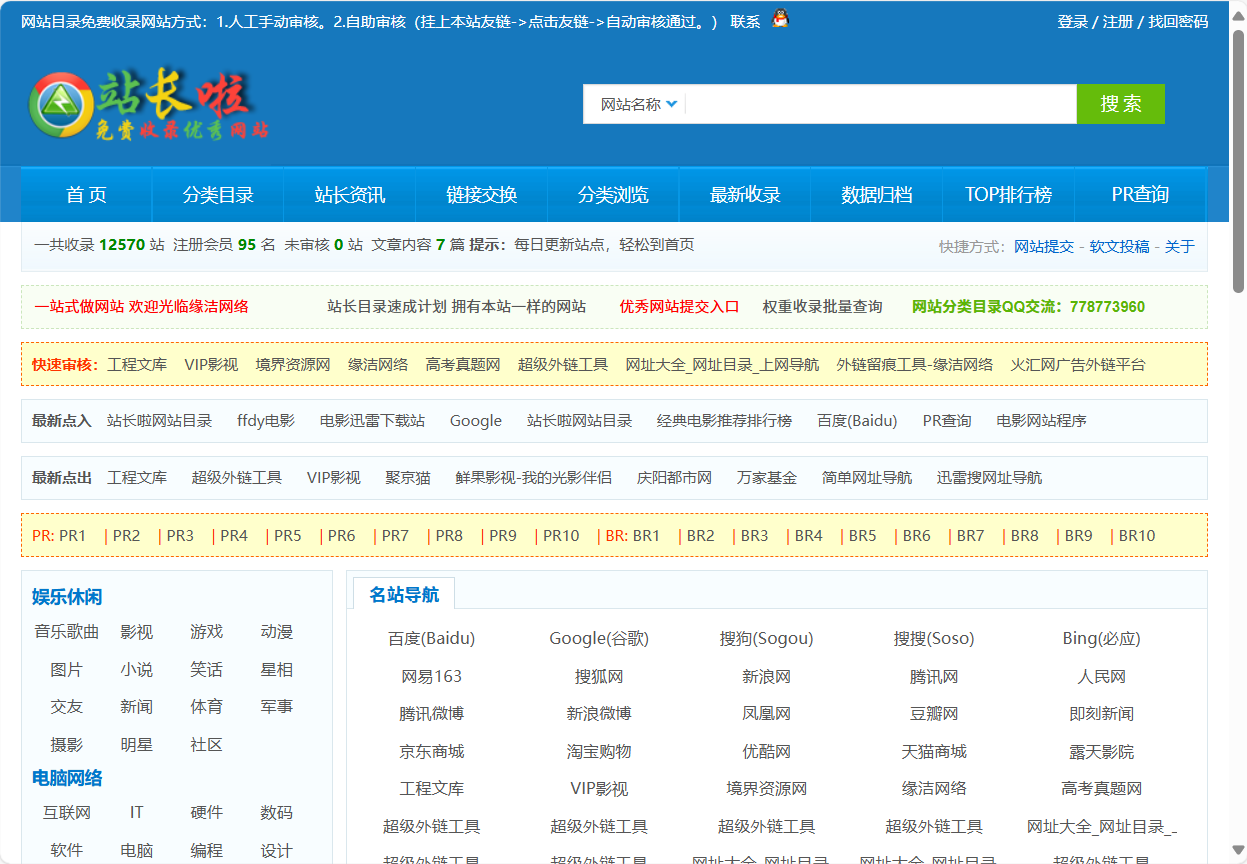The height and width of the screenshot is (864, 1247).
Task: Open 站长资讯 navigation item
Action: point(350,195)
